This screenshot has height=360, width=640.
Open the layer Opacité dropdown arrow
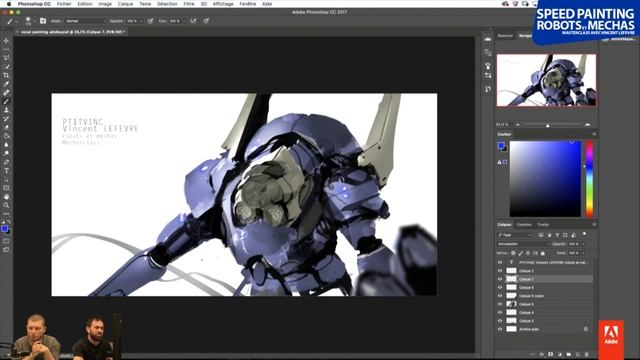point(583,244)
